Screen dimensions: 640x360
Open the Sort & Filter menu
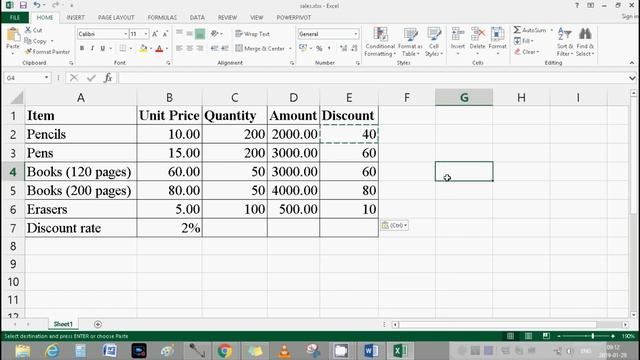coord(565,42)
